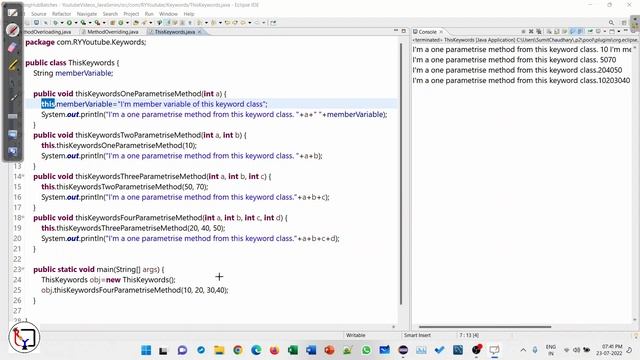The height and width of the screenshot is (360, 640).
Task: Click the Open Perspective icon at top right
Action: click(x=624, y=22)
